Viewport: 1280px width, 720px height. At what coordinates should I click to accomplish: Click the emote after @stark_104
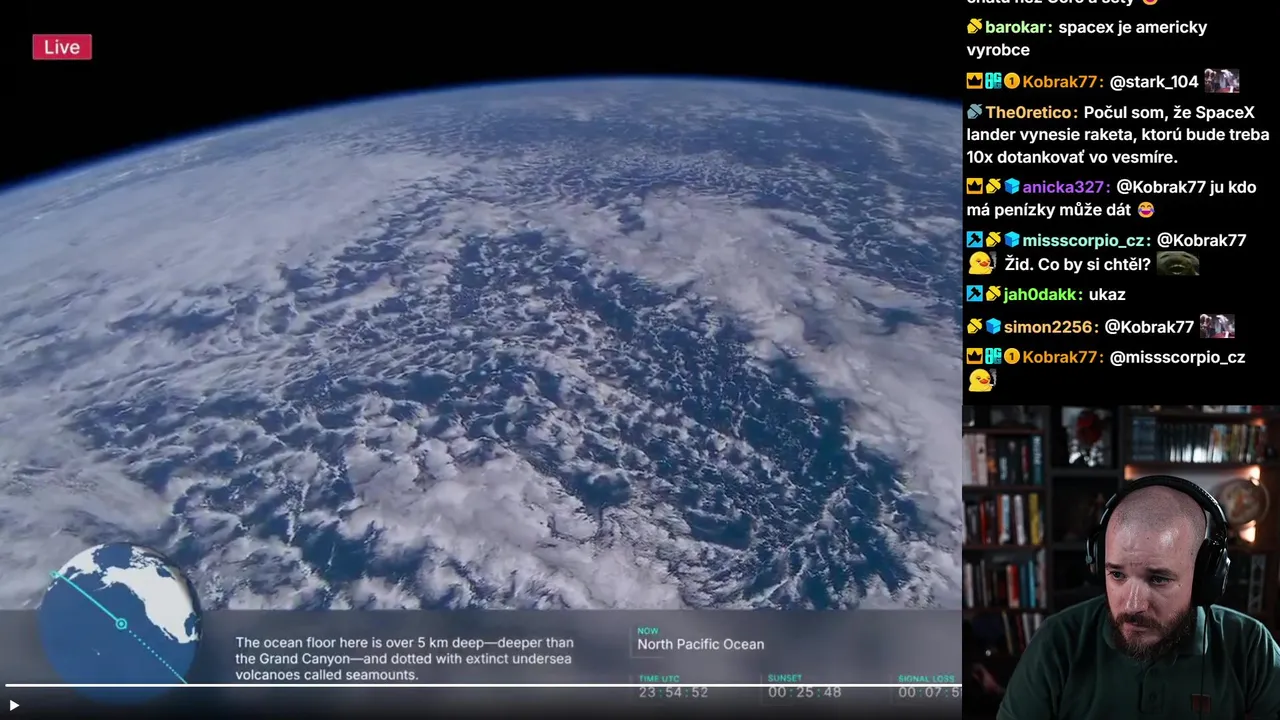point(1221,81)
